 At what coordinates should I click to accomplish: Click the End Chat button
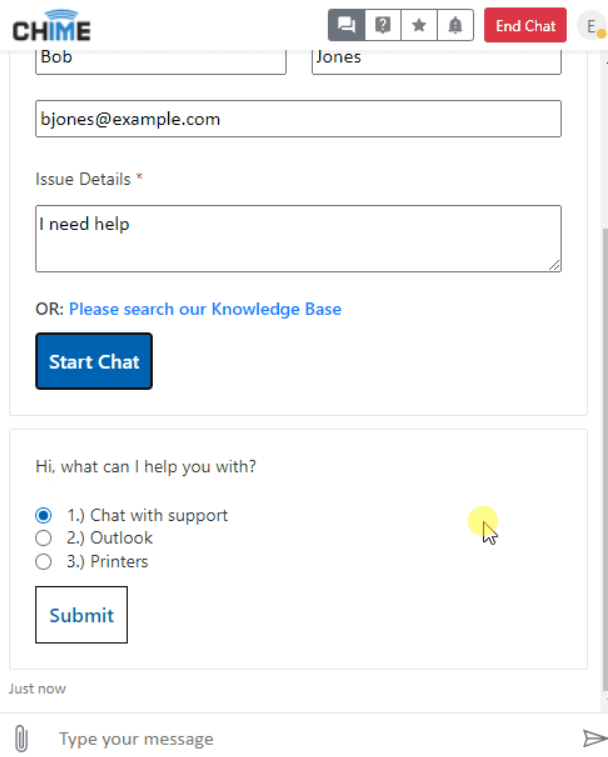(x=525, y=25)
